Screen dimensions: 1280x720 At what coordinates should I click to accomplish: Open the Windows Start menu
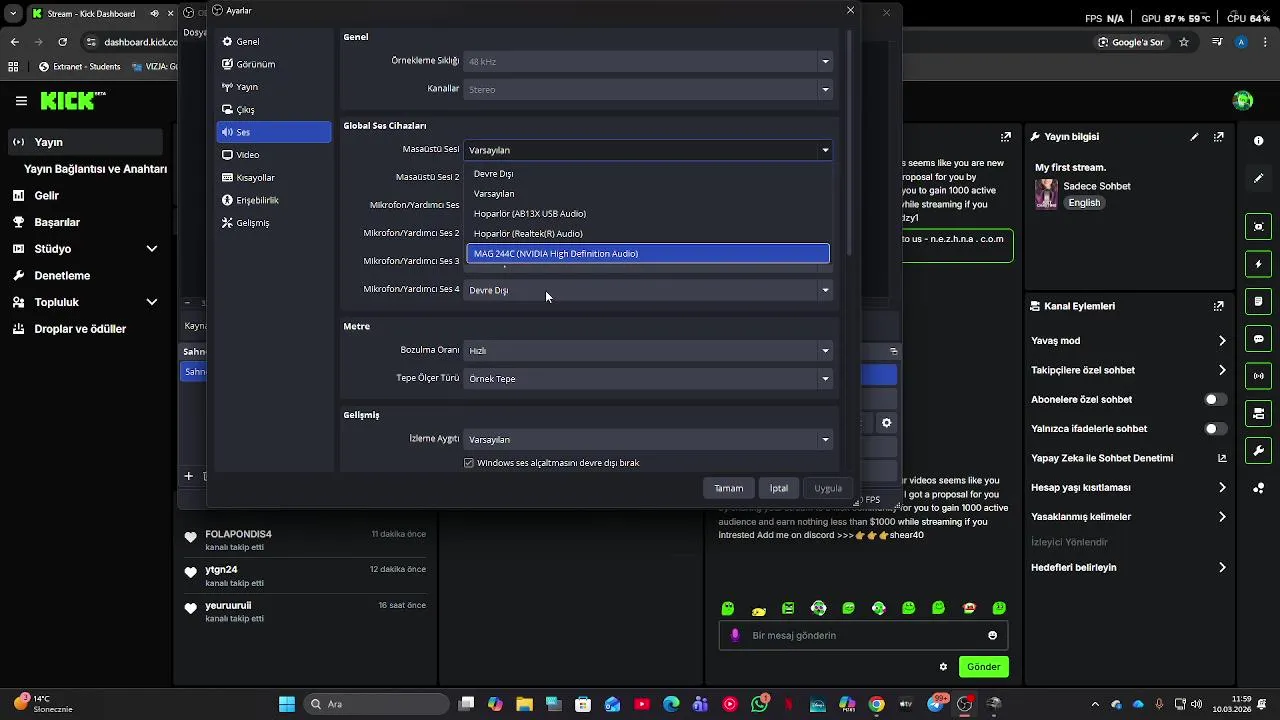(x=287, y=704)
